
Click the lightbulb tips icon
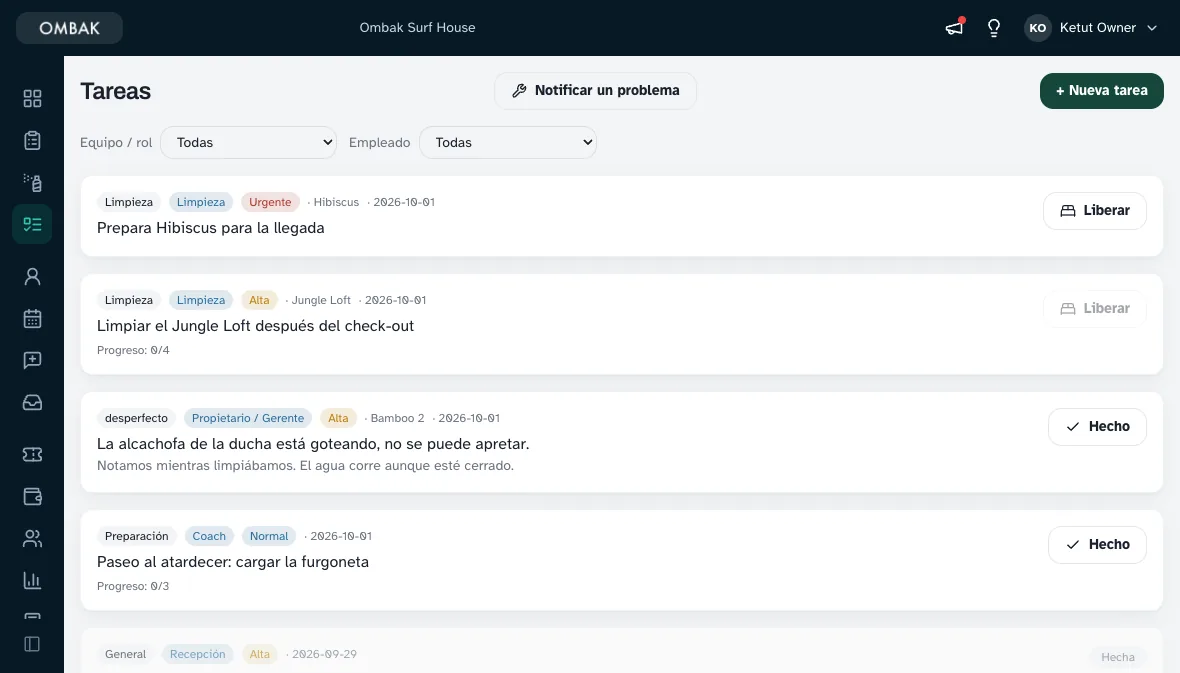(994, 28)
